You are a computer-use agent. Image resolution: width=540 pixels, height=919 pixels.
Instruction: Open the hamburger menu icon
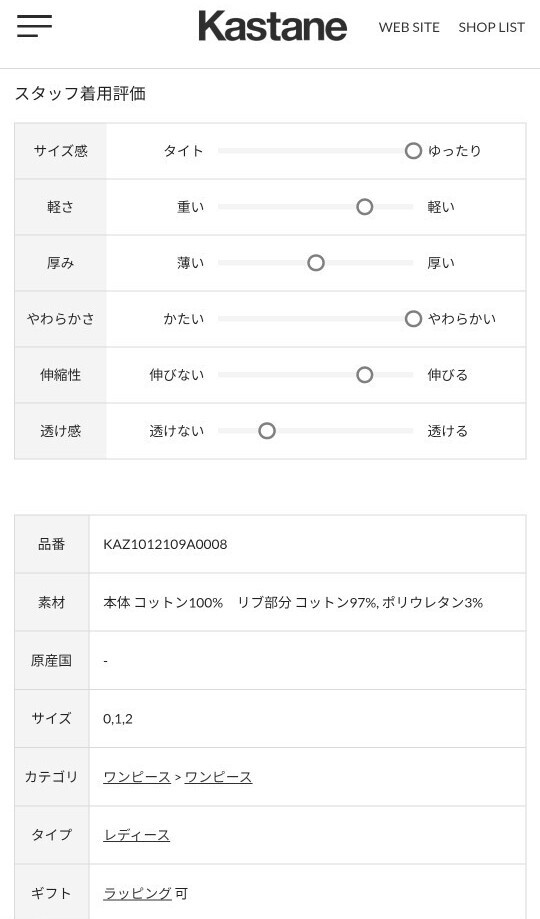[34, 26]
